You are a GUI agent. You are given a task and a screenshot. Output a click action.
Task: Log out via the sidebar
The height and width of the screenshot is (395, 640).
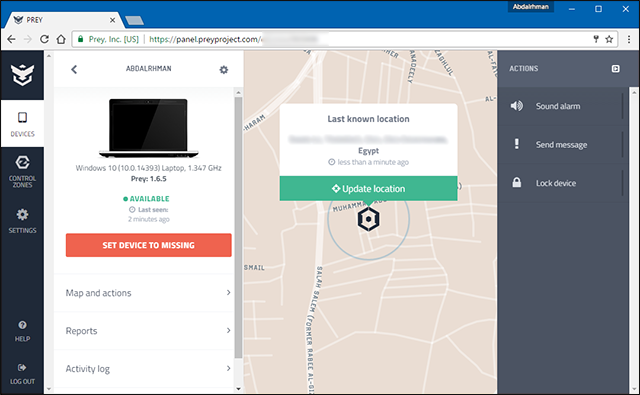pos(22,374)
